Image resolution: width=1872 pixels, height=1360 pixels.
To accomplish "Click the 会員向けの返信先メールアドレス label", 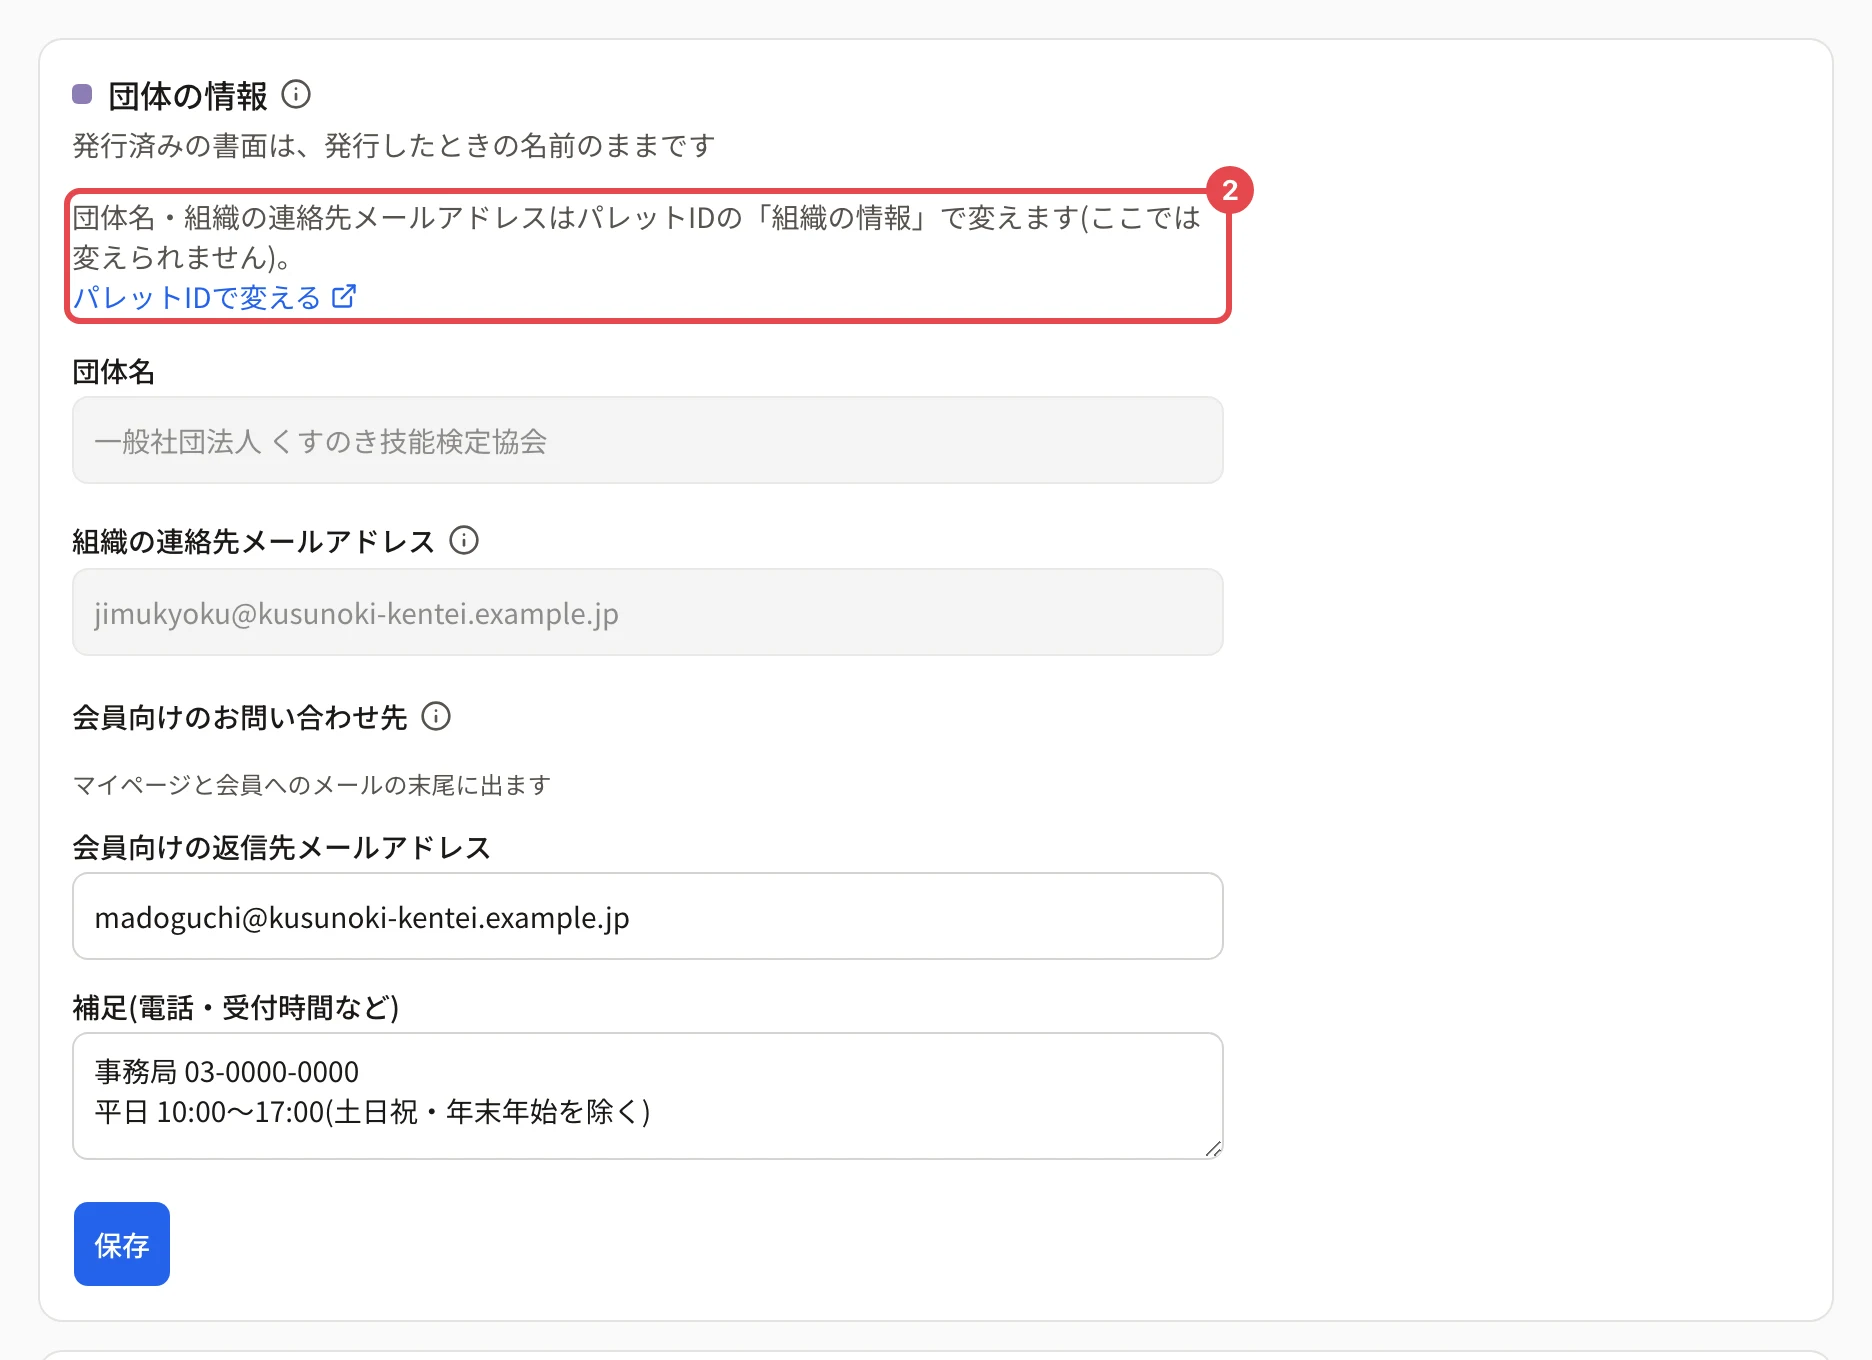I will coord(282,848).
